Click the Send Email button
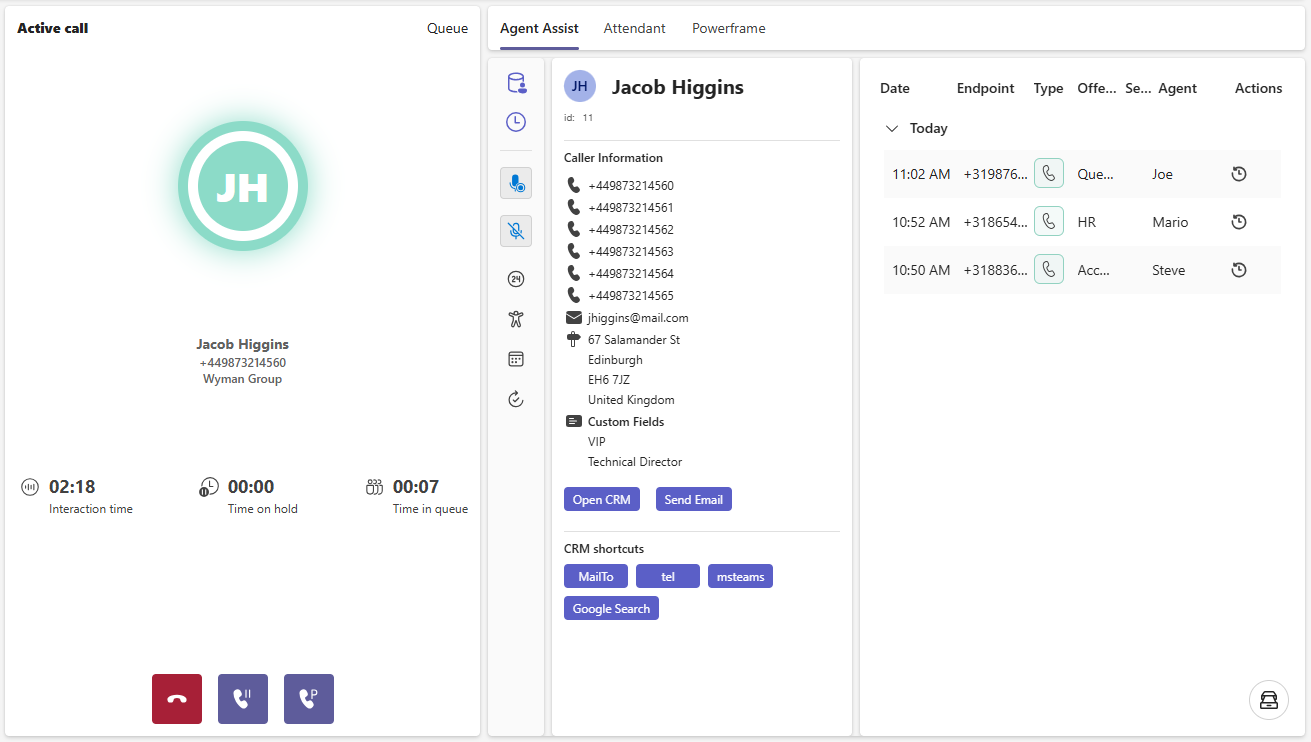The image size is (1311, 742). tap(693, 499)
